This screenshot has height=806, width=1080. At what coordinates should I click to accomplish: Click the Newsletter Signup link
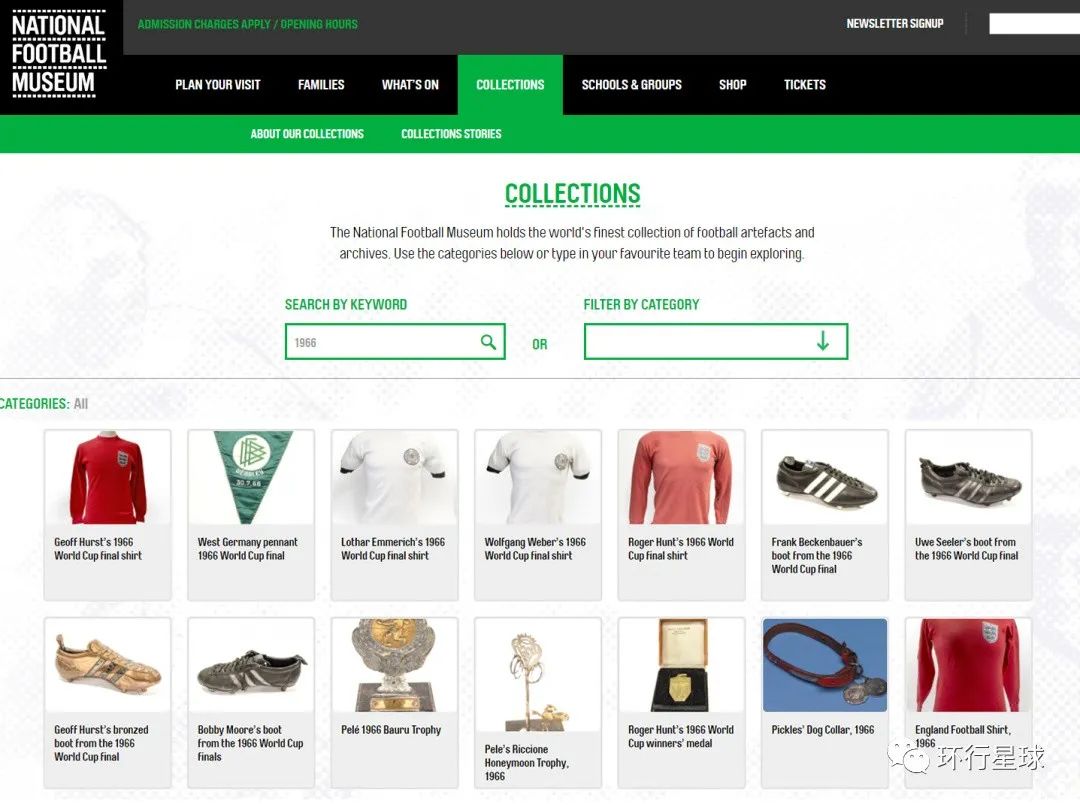[895, 23]
